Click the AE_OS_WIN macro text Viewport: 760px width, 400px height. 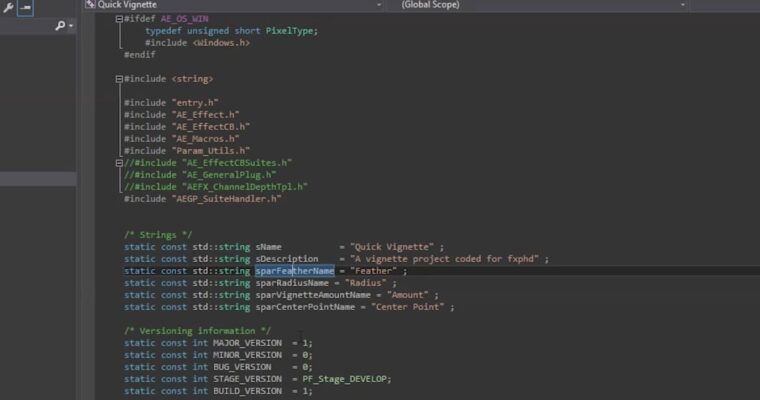[185, 19]
